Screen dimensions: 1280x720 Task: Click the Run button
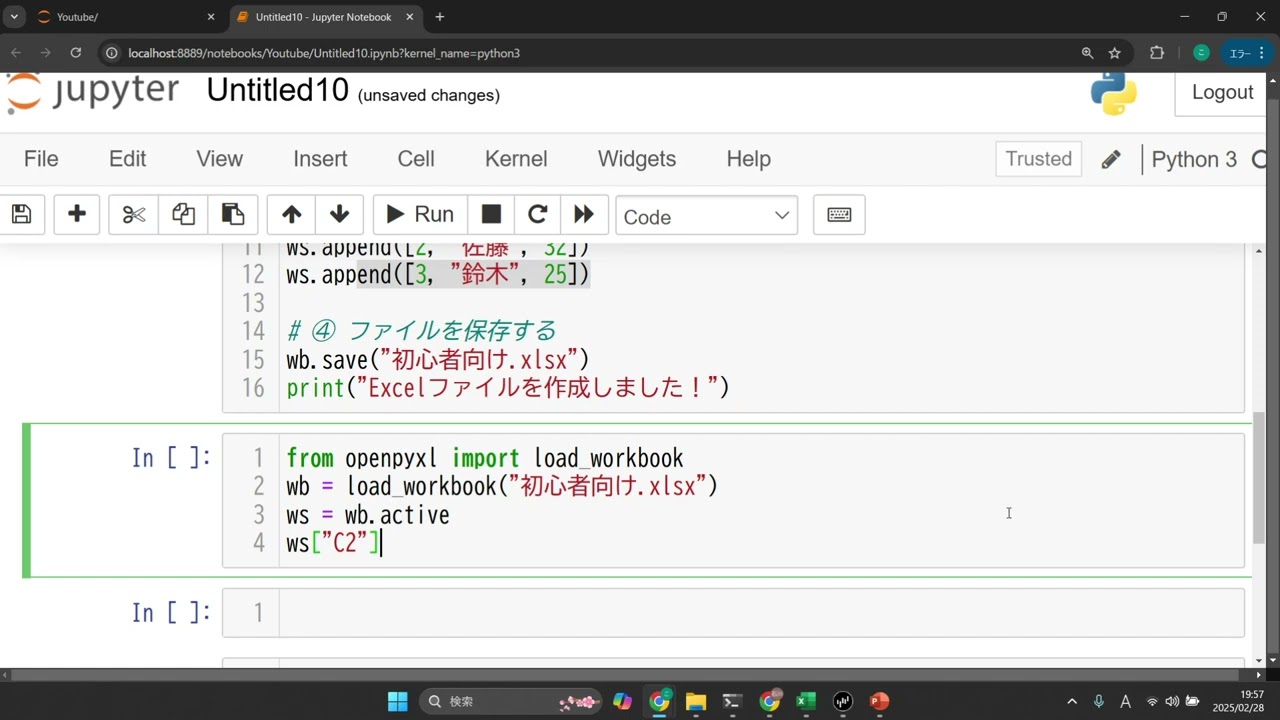420,215
